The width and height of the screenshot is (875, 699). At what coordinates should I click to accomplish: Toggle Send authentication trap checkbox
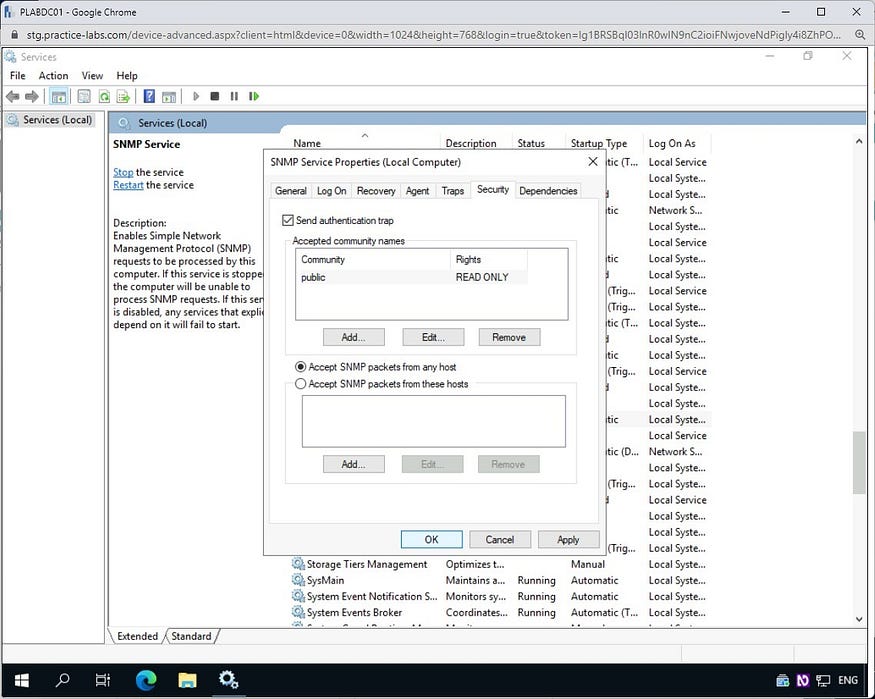tap(288, 220)
